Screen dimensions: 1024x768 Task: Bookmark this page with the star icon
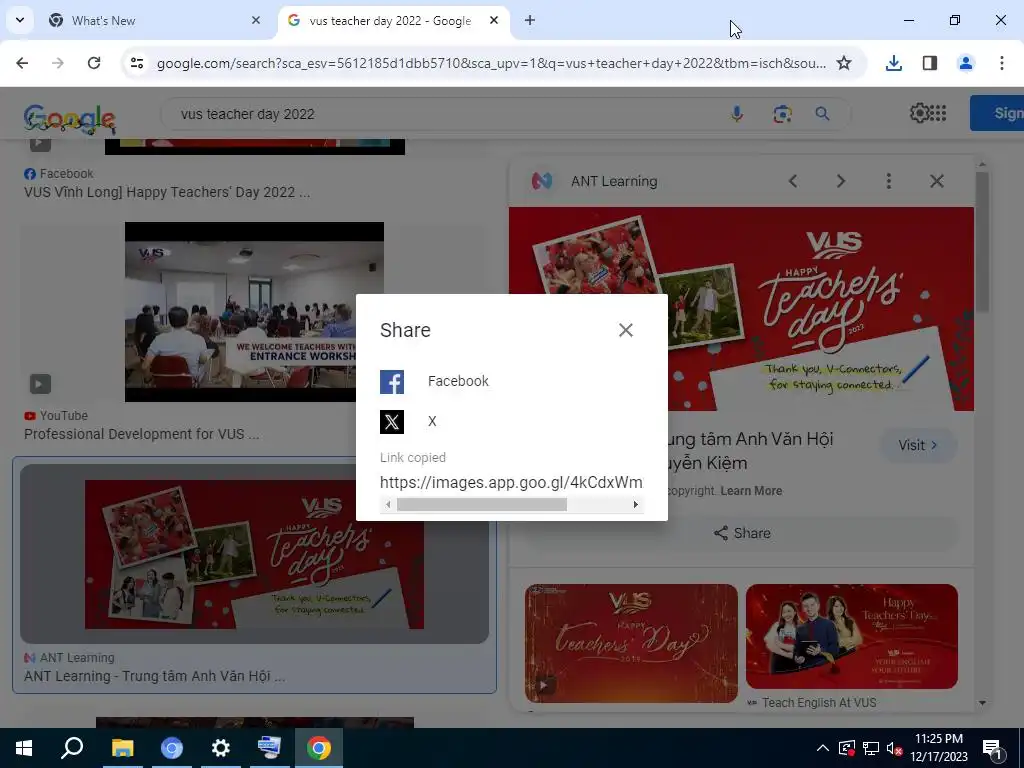pos(844,63)
